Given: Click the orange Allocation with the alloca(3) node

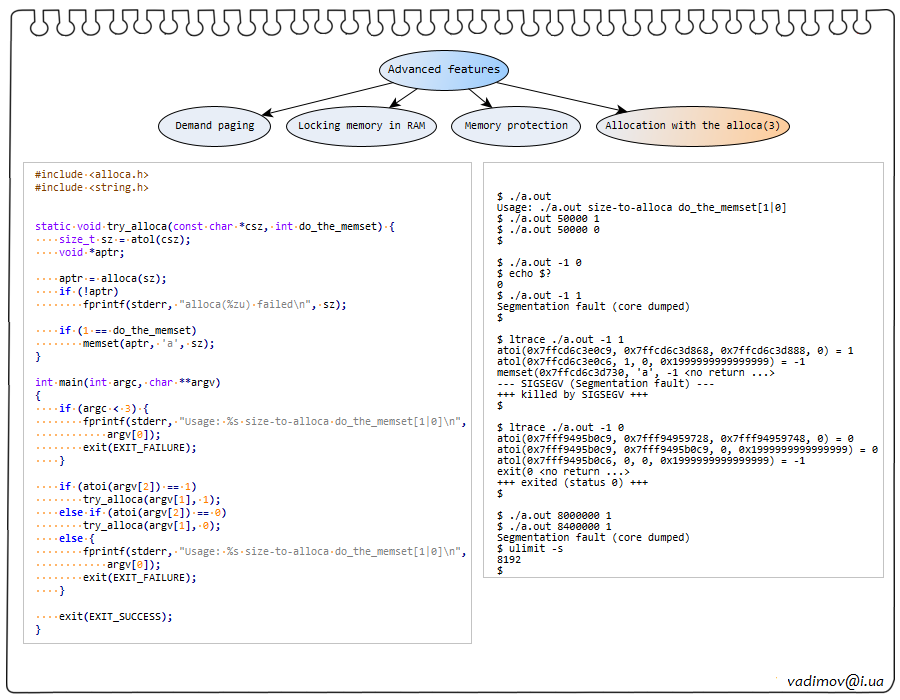Looking at the screenshot, I should coord(692,126).
